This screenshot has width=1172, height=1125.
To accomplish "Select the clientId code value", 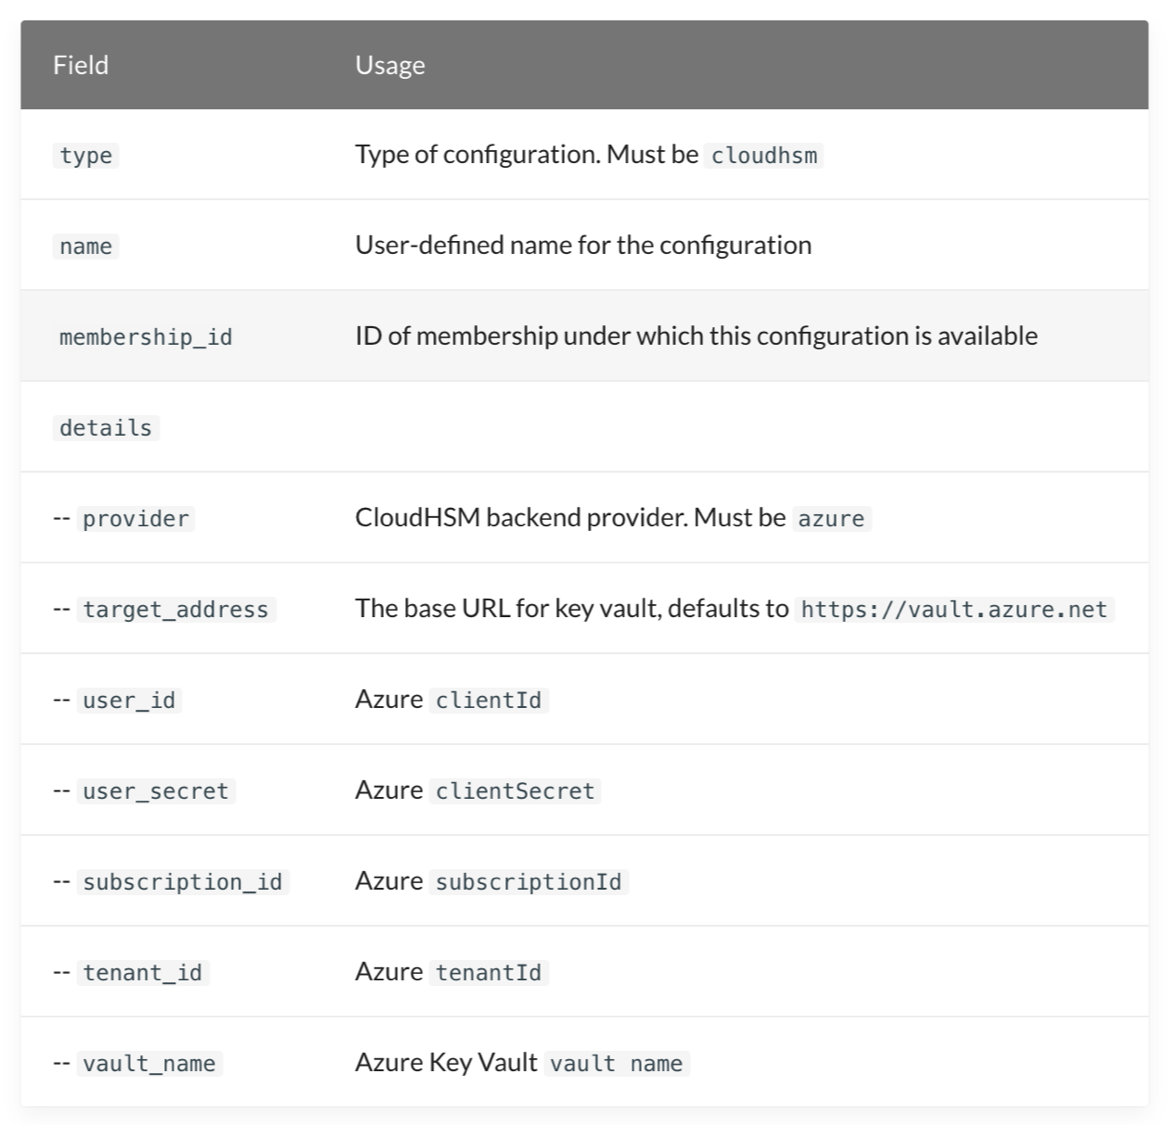I will (489, 701).
